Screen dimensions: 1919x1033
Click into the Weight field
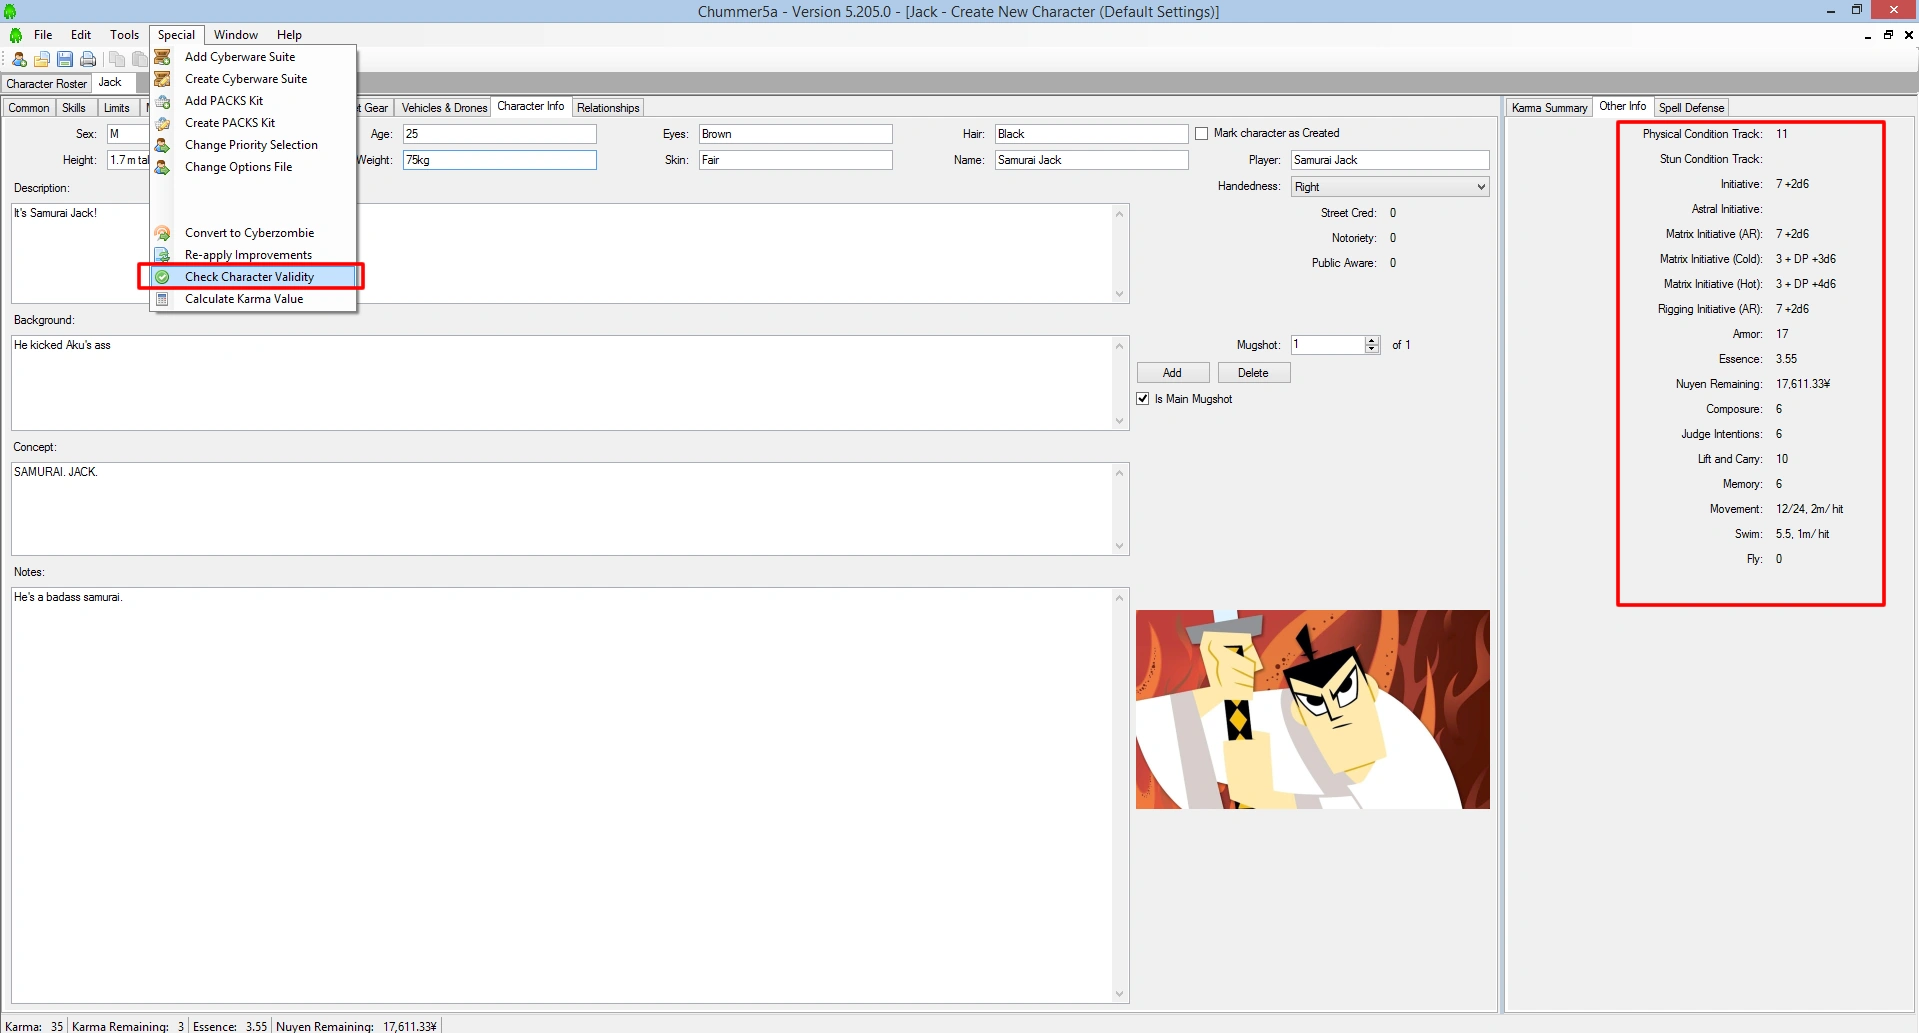point(500,160)
